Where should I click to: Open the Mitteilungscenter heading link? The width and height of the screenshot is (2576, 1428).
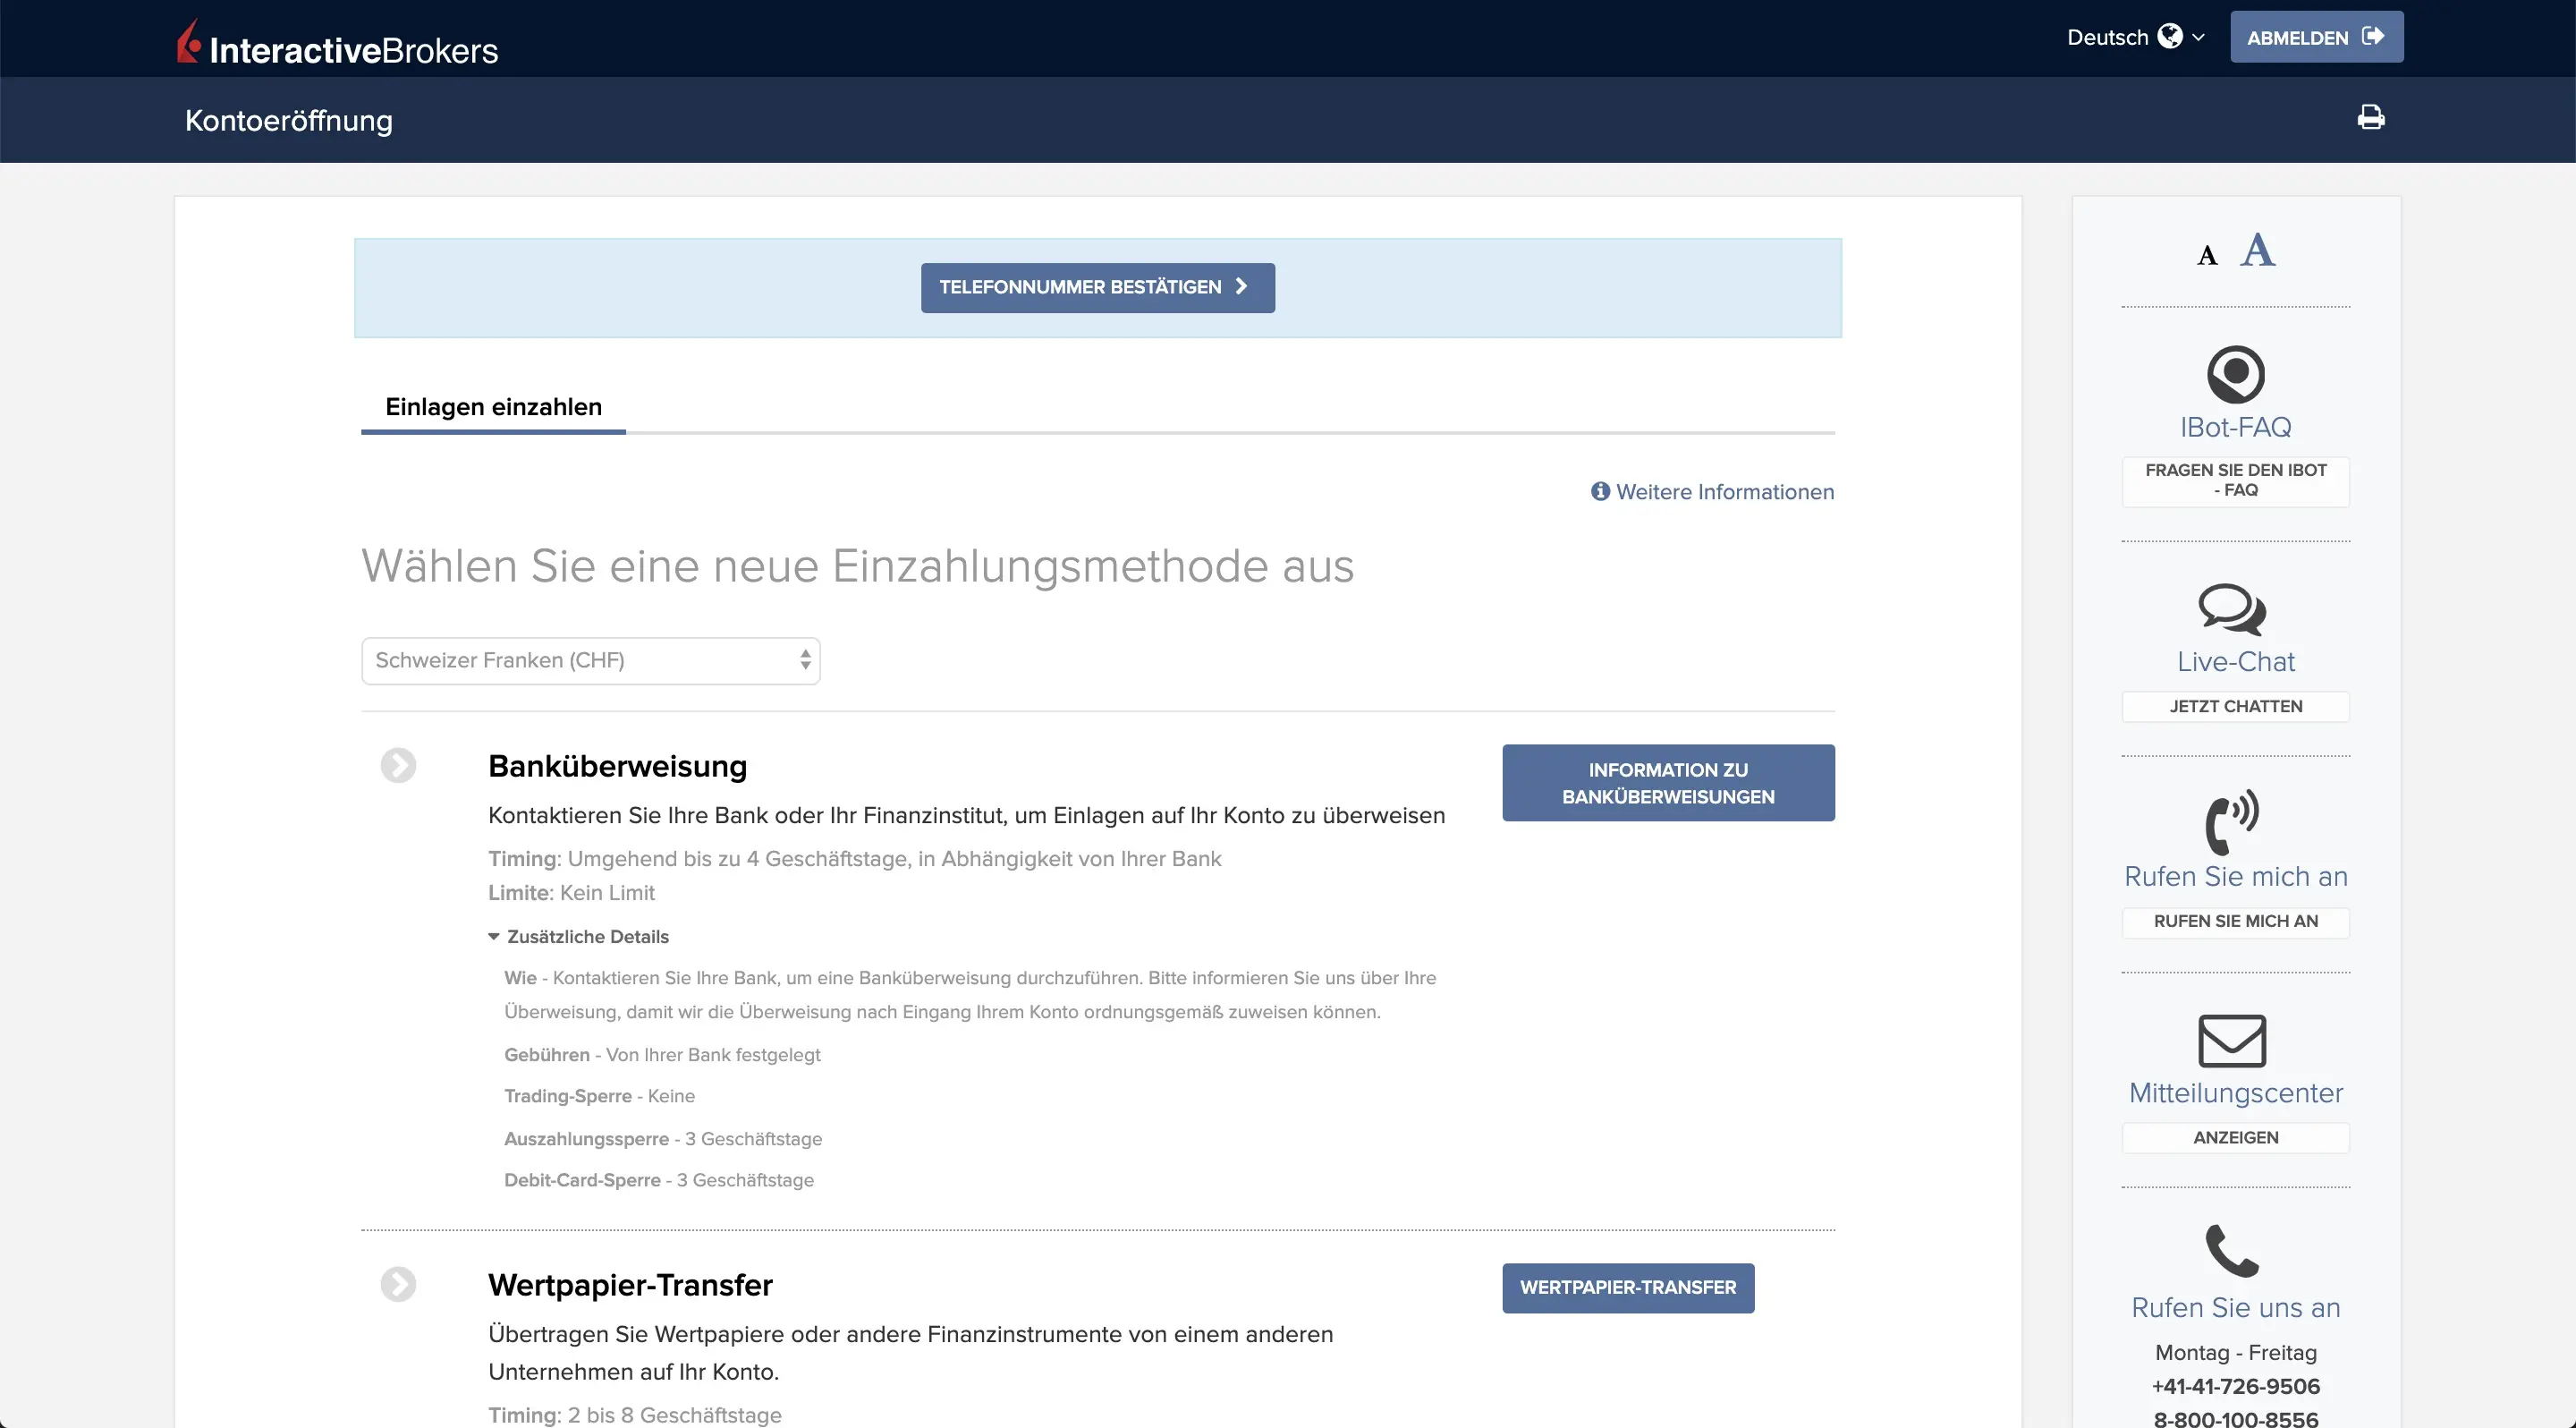pos(2235,1093)
